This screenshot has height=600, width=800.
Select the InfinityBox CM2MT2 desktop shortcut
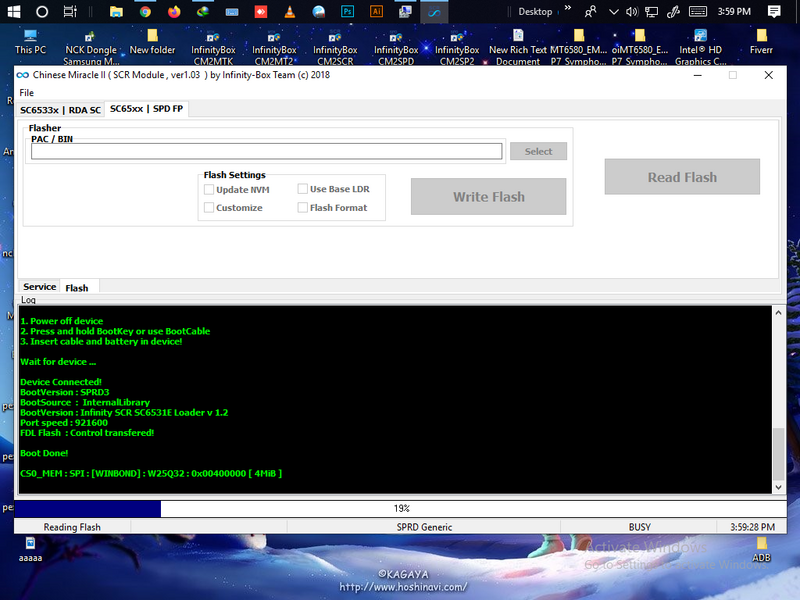(x=274, y=48)
